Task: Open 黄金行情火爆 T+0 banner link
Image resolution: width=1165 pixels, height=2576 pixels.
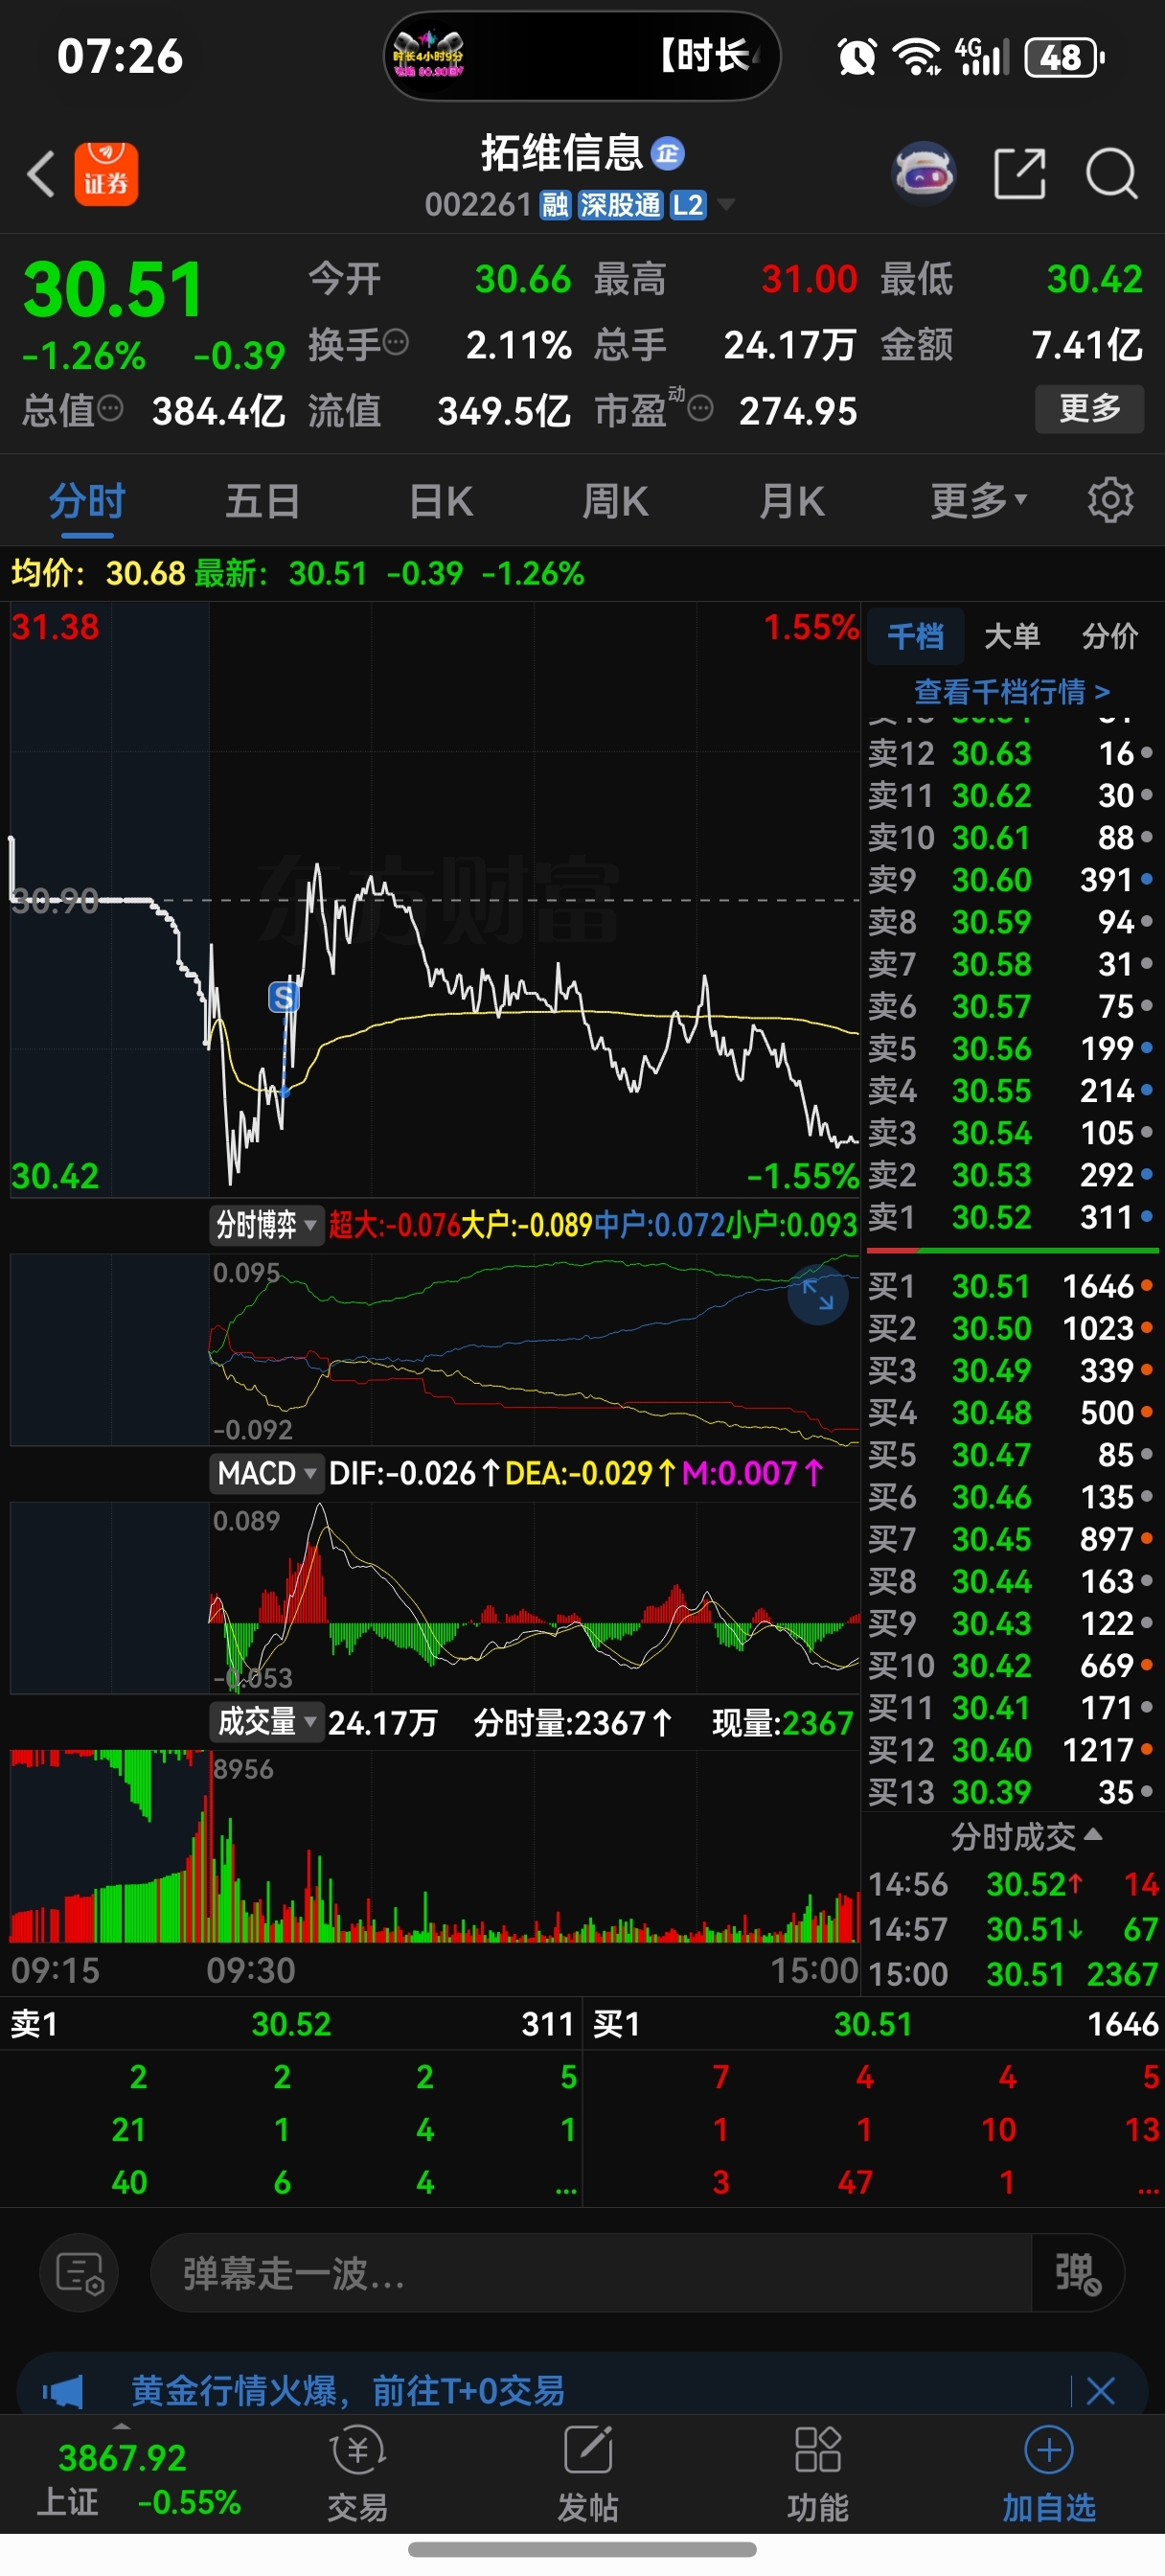Action: click(348, 2391)
